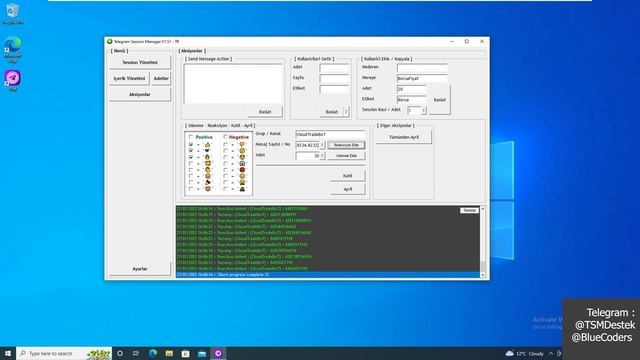Toggle the Positive select-all checkbox
The image size is (640, 360).
(x=191, y=137)
